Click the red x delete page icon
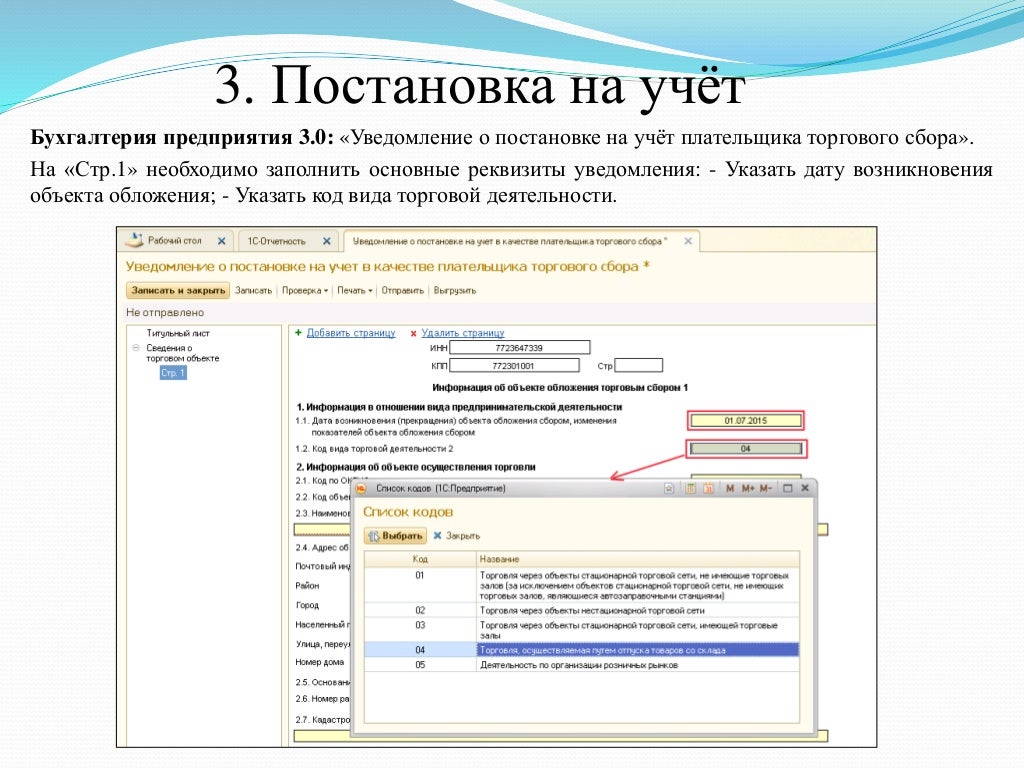The image size is (1024, 768). tap(413, 333)
